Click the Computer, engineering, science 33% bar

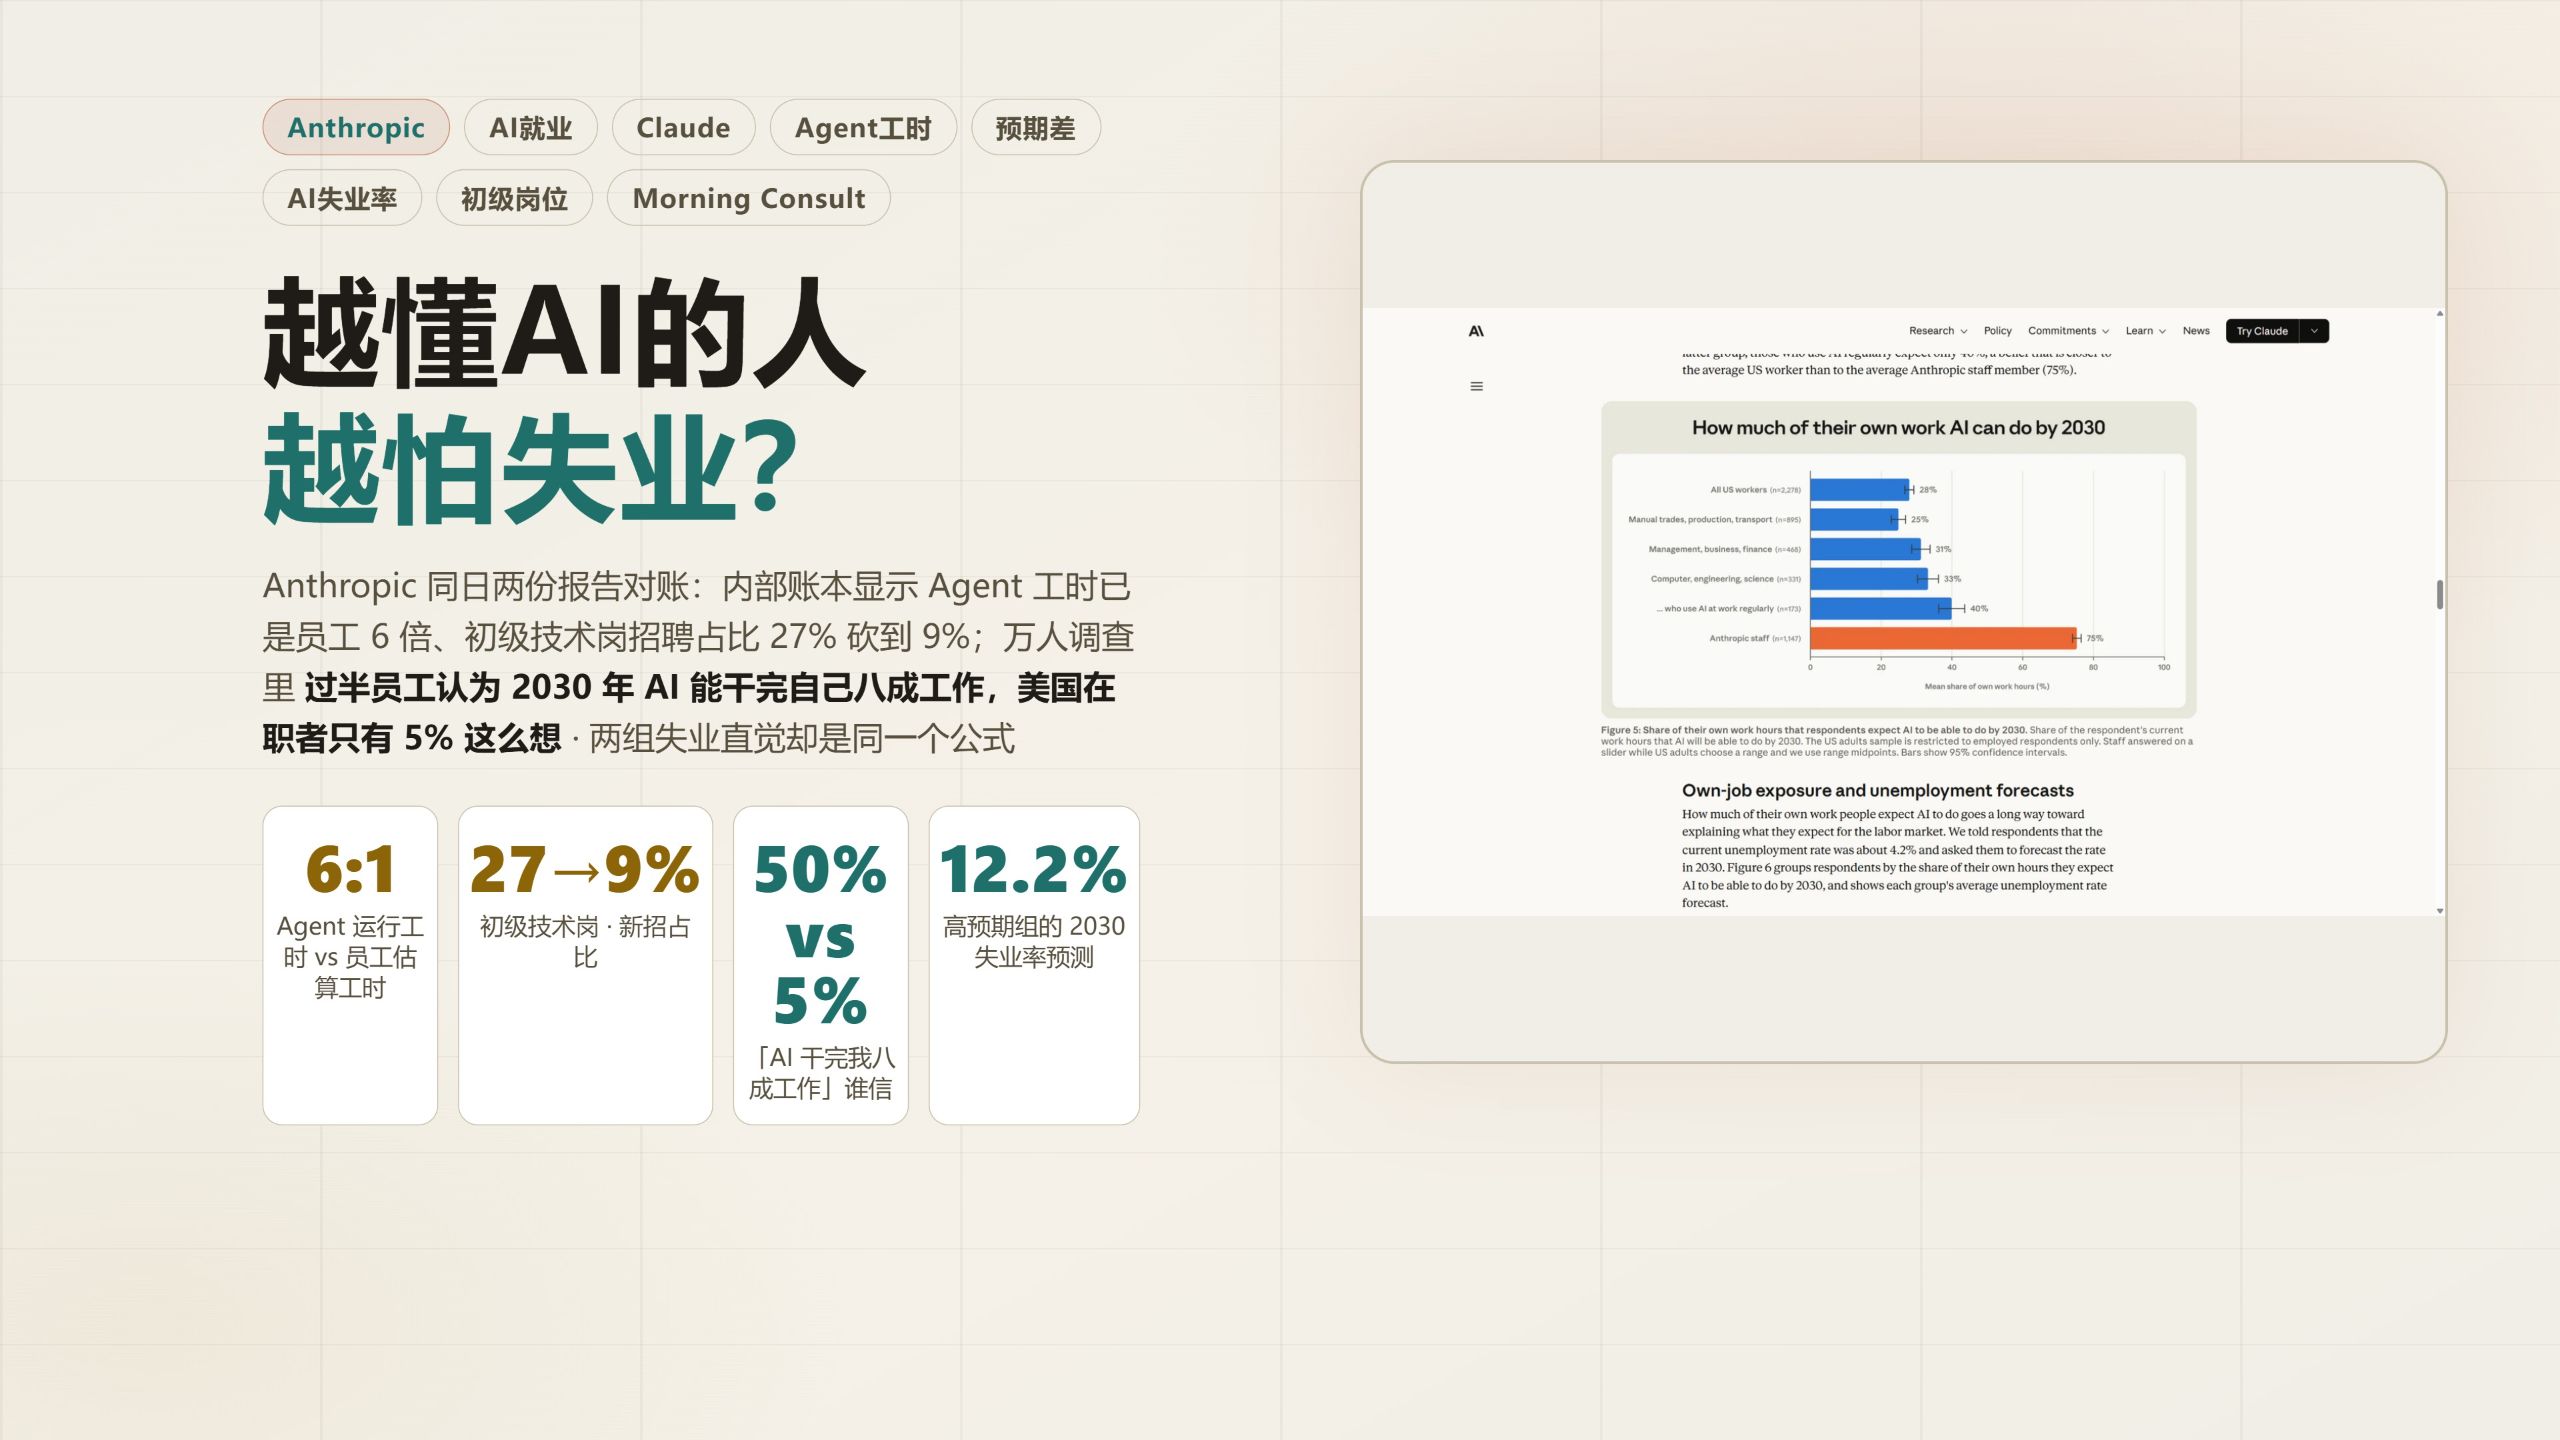coord(1869,579)
